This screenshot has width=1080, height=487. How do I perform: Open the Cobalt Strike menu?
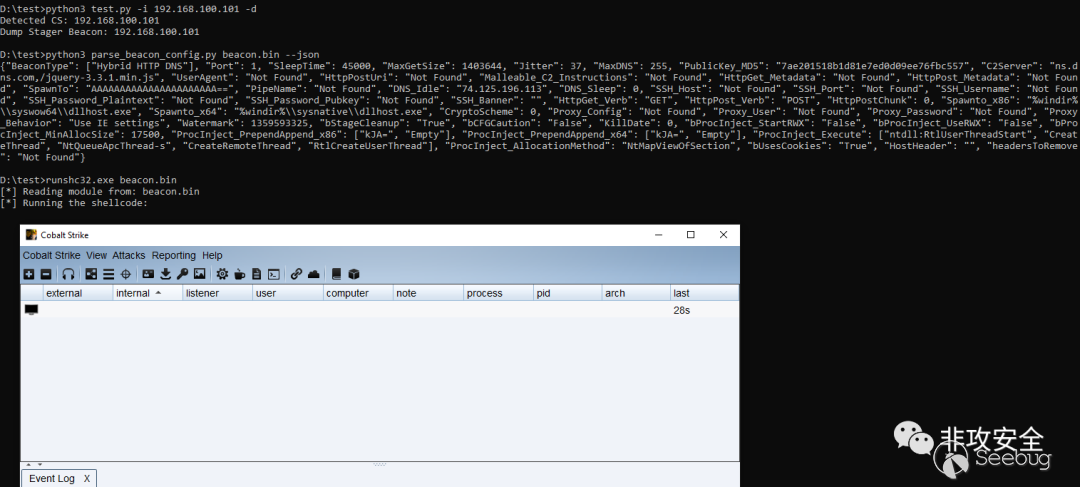point(52,256)
